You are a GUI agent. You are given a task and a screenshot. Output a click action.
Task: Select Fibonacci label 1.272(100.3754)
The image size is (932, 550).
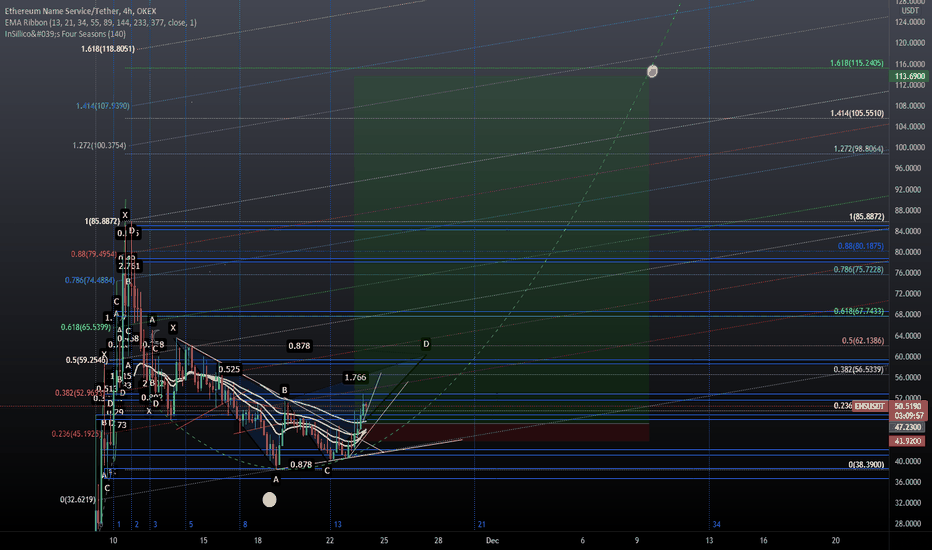click(99, 145)
